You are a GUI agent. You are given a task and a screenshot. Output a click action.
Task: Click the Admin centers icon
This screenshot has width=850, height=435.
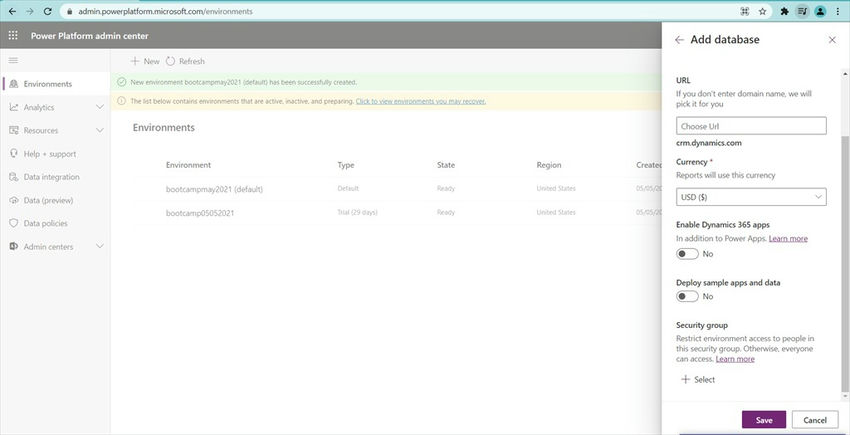coord(14,247)
